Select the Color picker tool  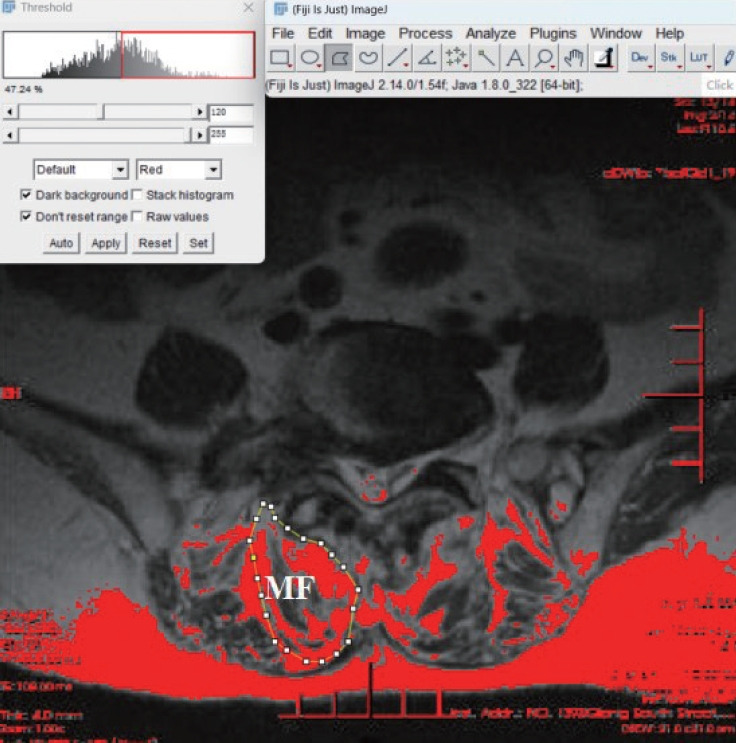click(604, 58)
